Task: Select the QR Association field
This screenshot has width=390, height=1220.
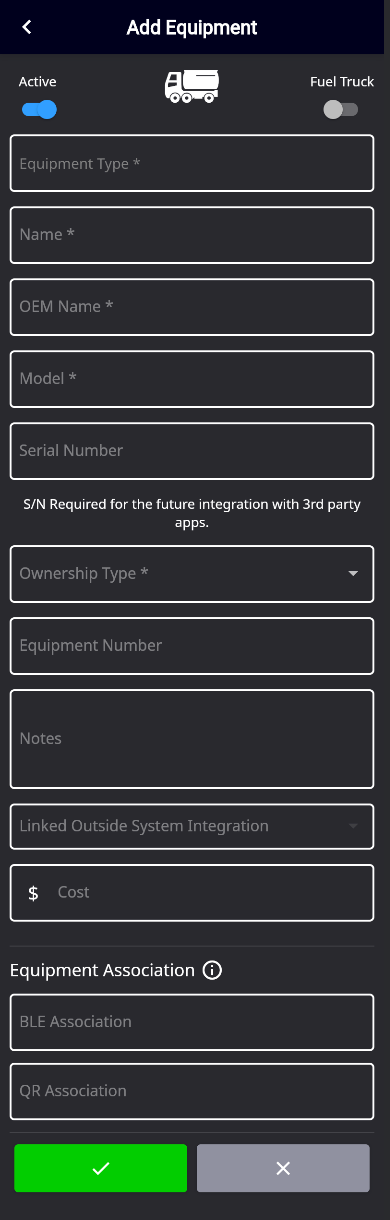Action: (x=192, y=1091)
